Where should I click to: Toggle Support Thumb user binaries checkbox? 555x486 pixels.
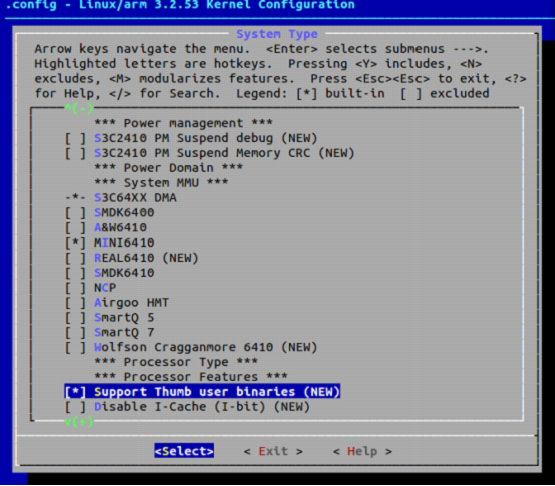point(75,391)
